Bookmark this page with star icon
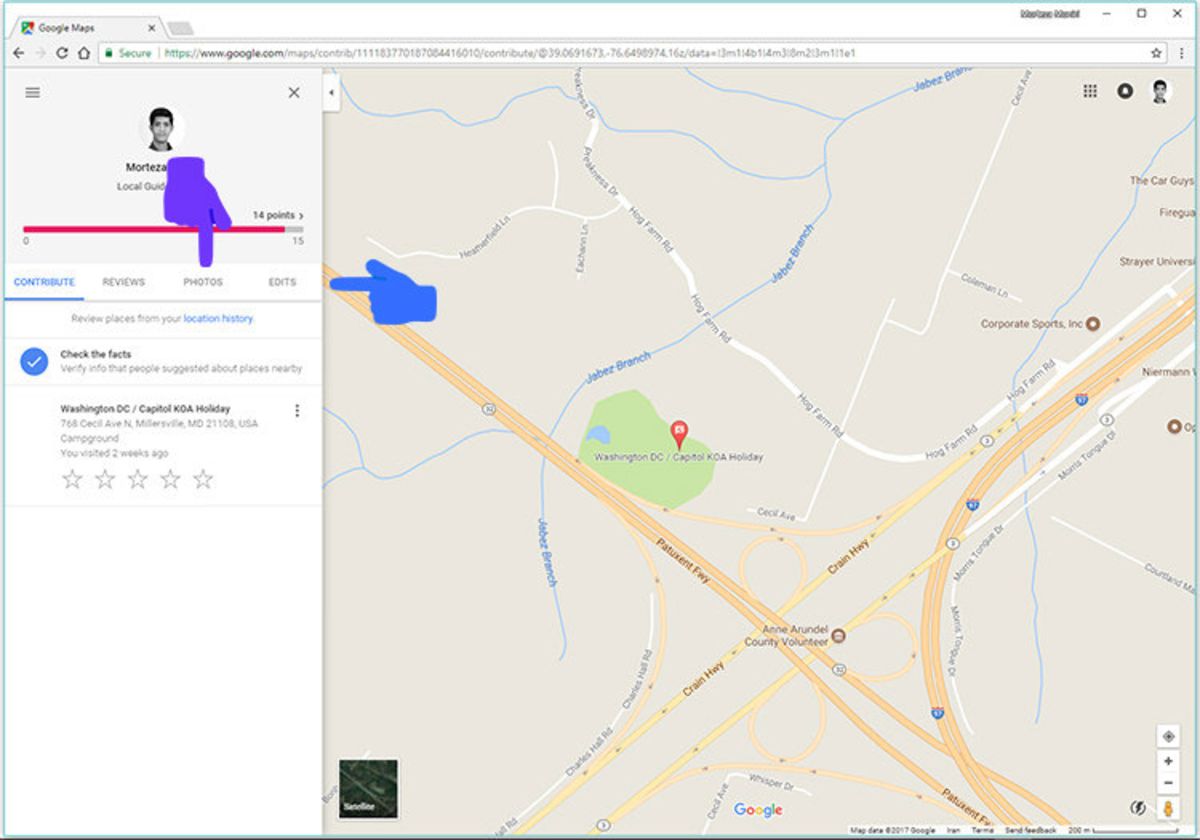The height and width of the screenshot is (840, 1200). pyautogui.click(x=1156, y=53)
